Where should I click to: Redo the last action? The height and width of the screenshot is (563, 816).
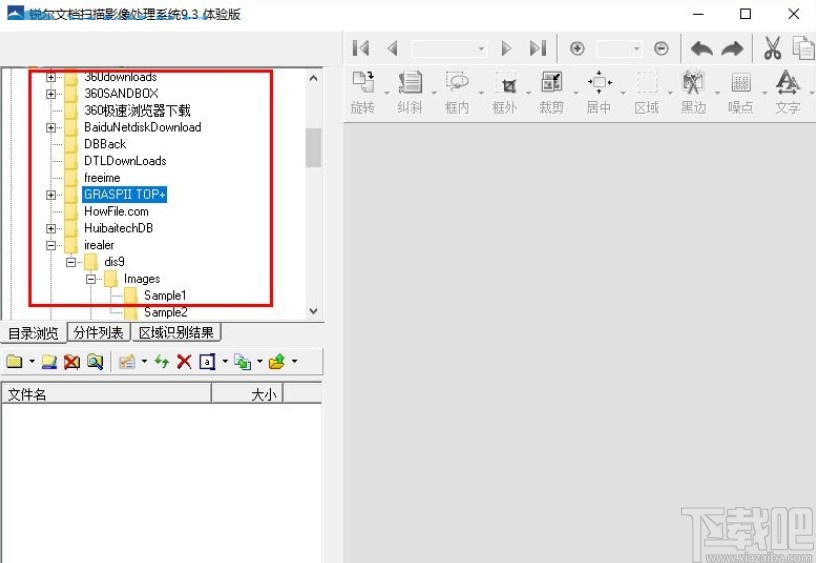click(733, 49)
